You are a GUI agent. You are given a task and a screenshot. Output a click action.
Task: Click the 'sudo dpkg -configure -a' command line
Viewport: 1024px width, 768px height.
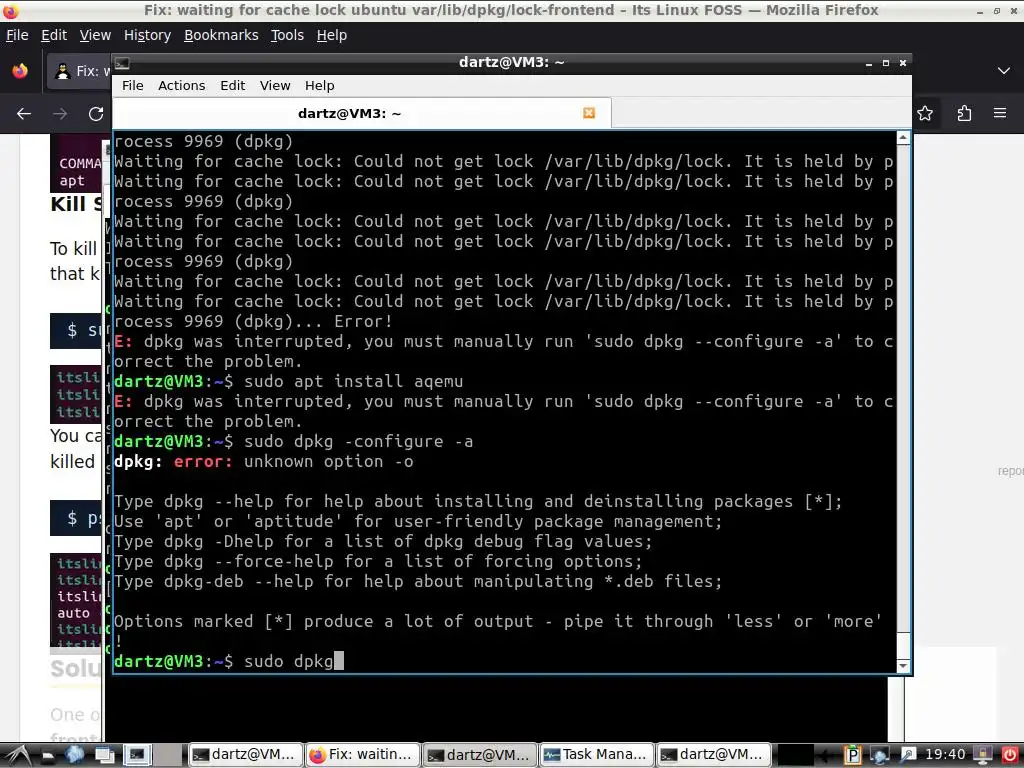(293, 441)
